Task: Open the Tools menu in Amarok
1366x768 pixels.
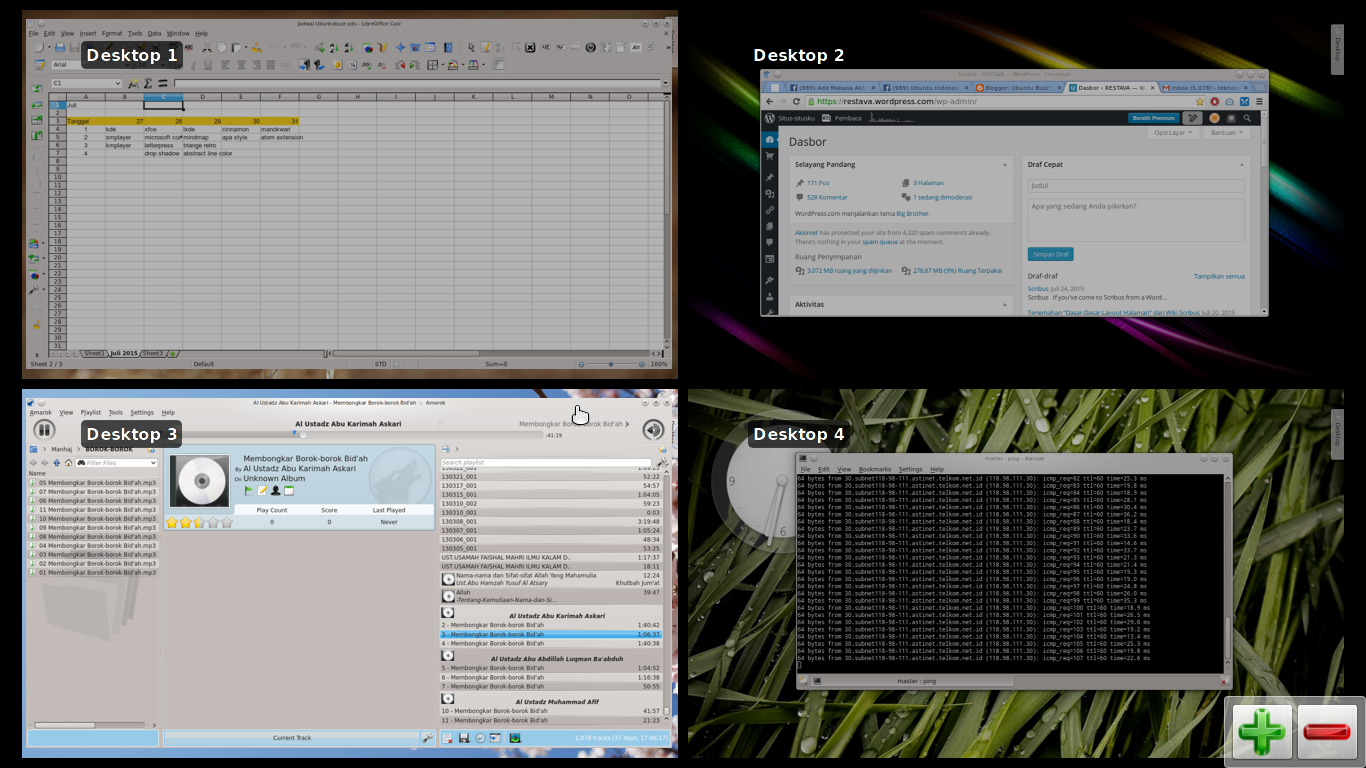Action: [116, 412]
